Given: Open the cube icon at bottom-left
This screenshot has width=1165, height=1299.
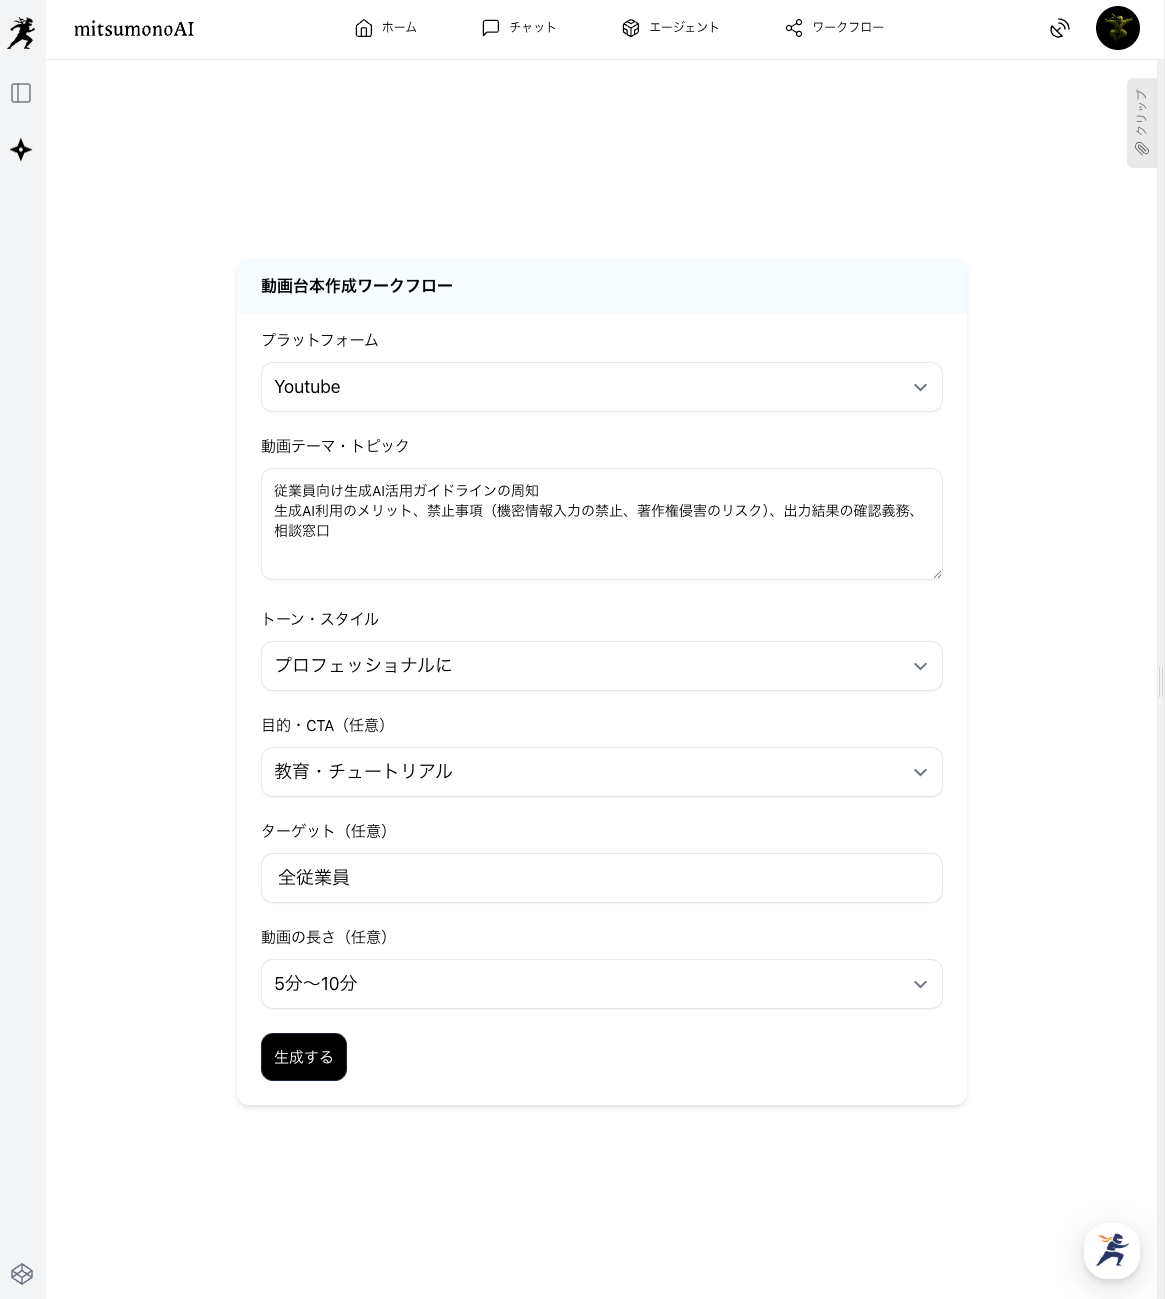Looking at the screenshot, I should click(22, 1274).
